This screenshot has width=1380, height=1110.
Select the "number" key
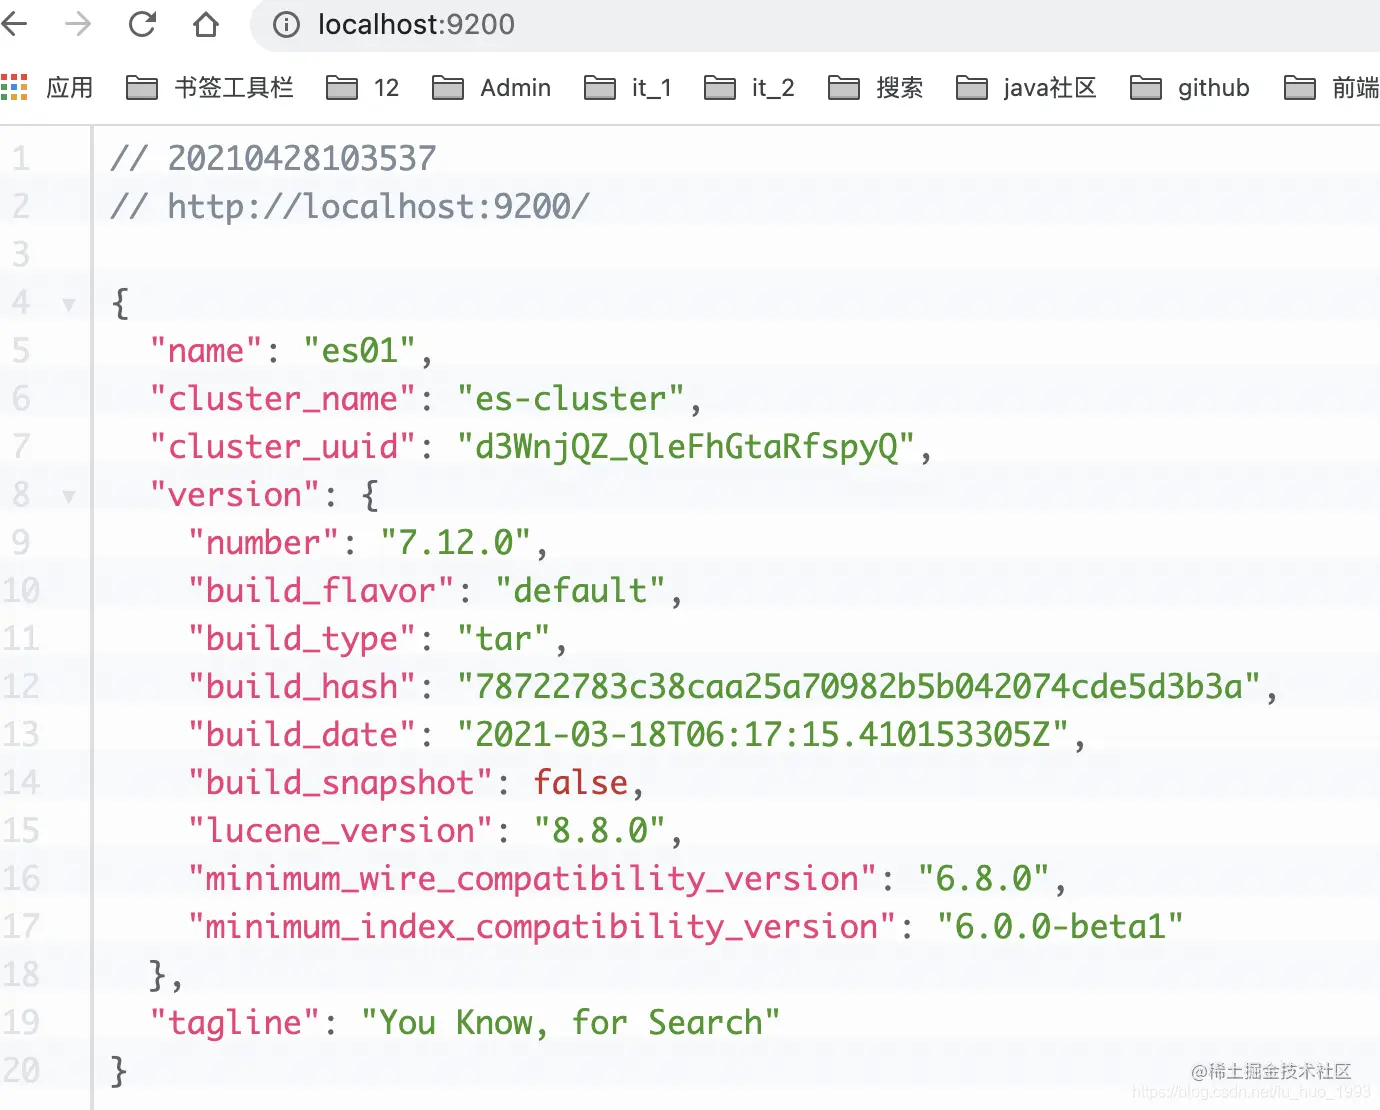tap(264, 543)
